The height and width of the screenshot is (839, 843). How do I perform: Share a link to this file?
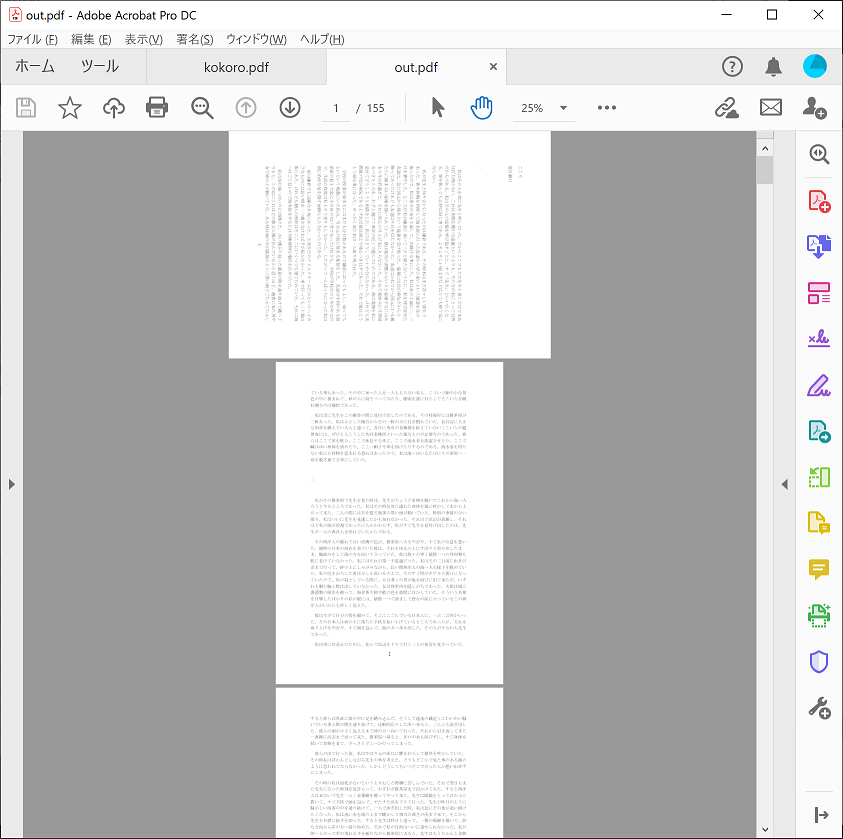[726, 107]
